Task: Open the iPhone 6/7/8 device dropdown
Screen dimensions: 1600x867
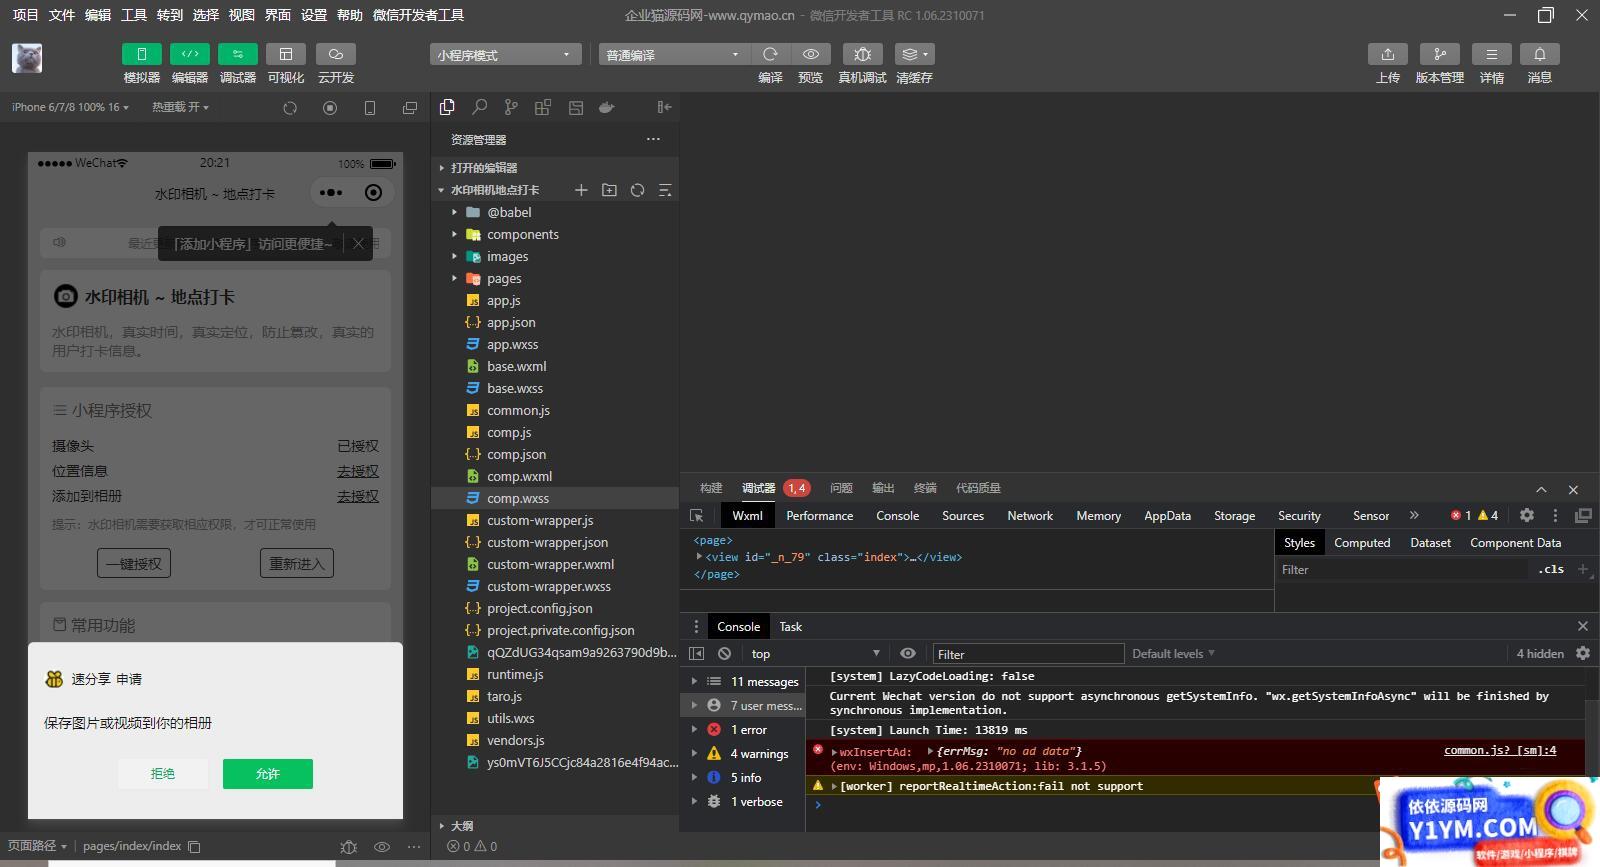Action: pos(70,107)
